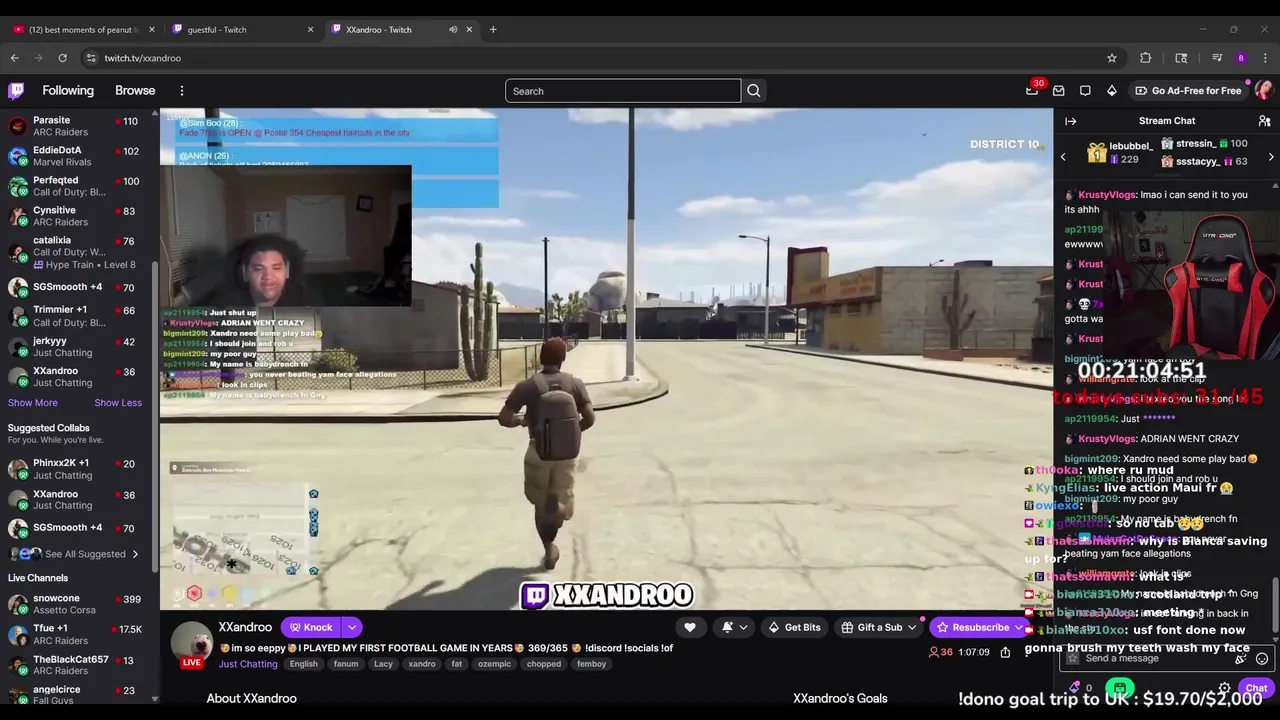
Task: Click the Knock button
Action: [x=309, y=627]
